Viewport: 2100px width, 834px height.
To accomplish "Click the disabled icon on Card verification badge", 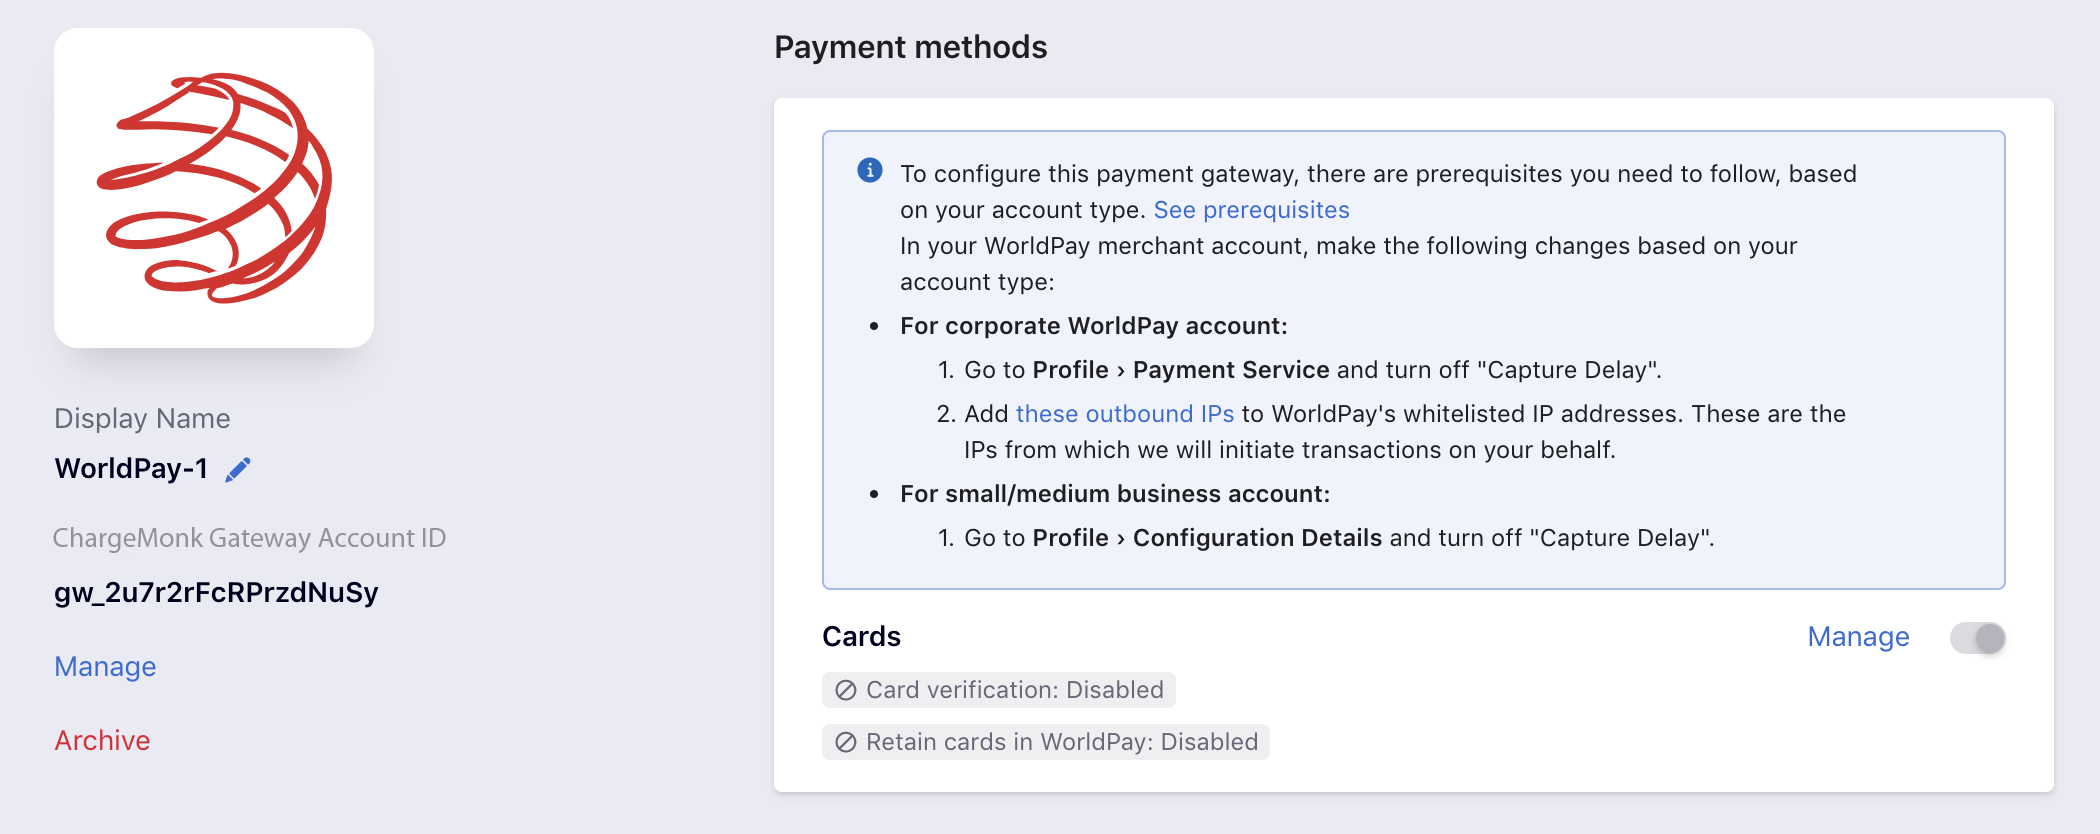I will [x=846, y=690].
